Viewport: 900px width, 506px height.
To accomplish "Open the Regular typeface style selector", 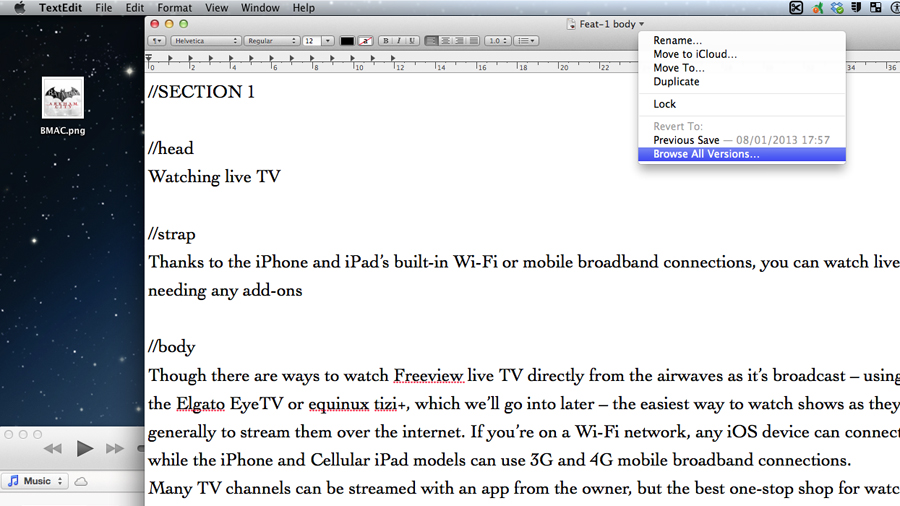I will point(271,41).
